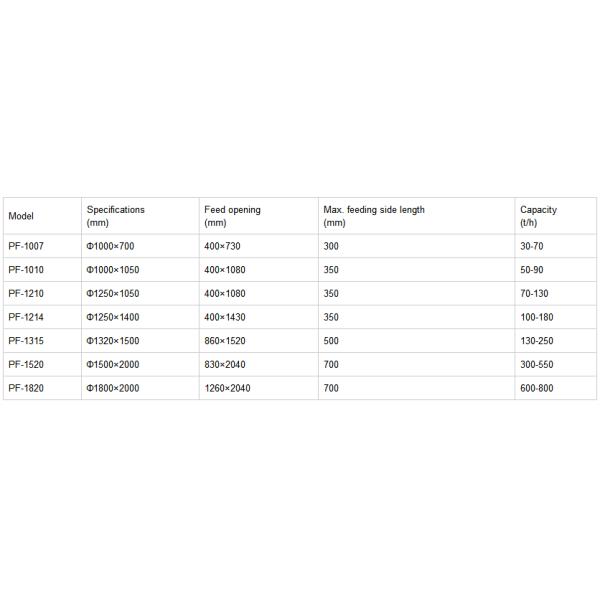Select the Φ1320×1500 specification cell

(x=113, y=340)
